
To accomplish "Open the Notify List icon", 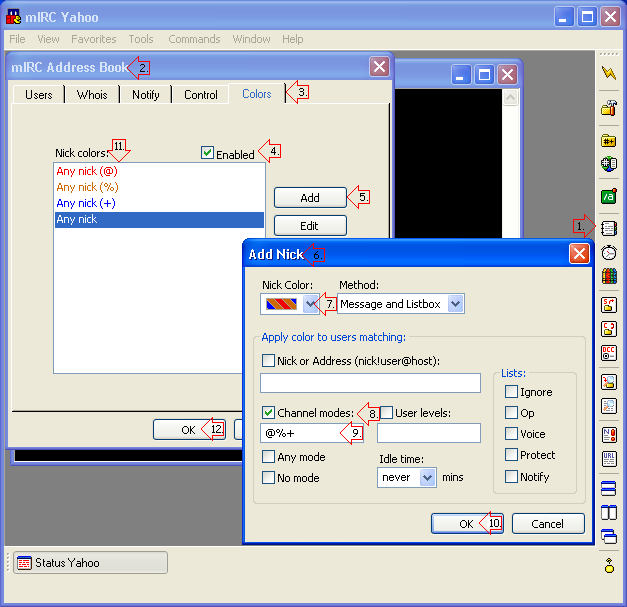I will pos(609,435).
